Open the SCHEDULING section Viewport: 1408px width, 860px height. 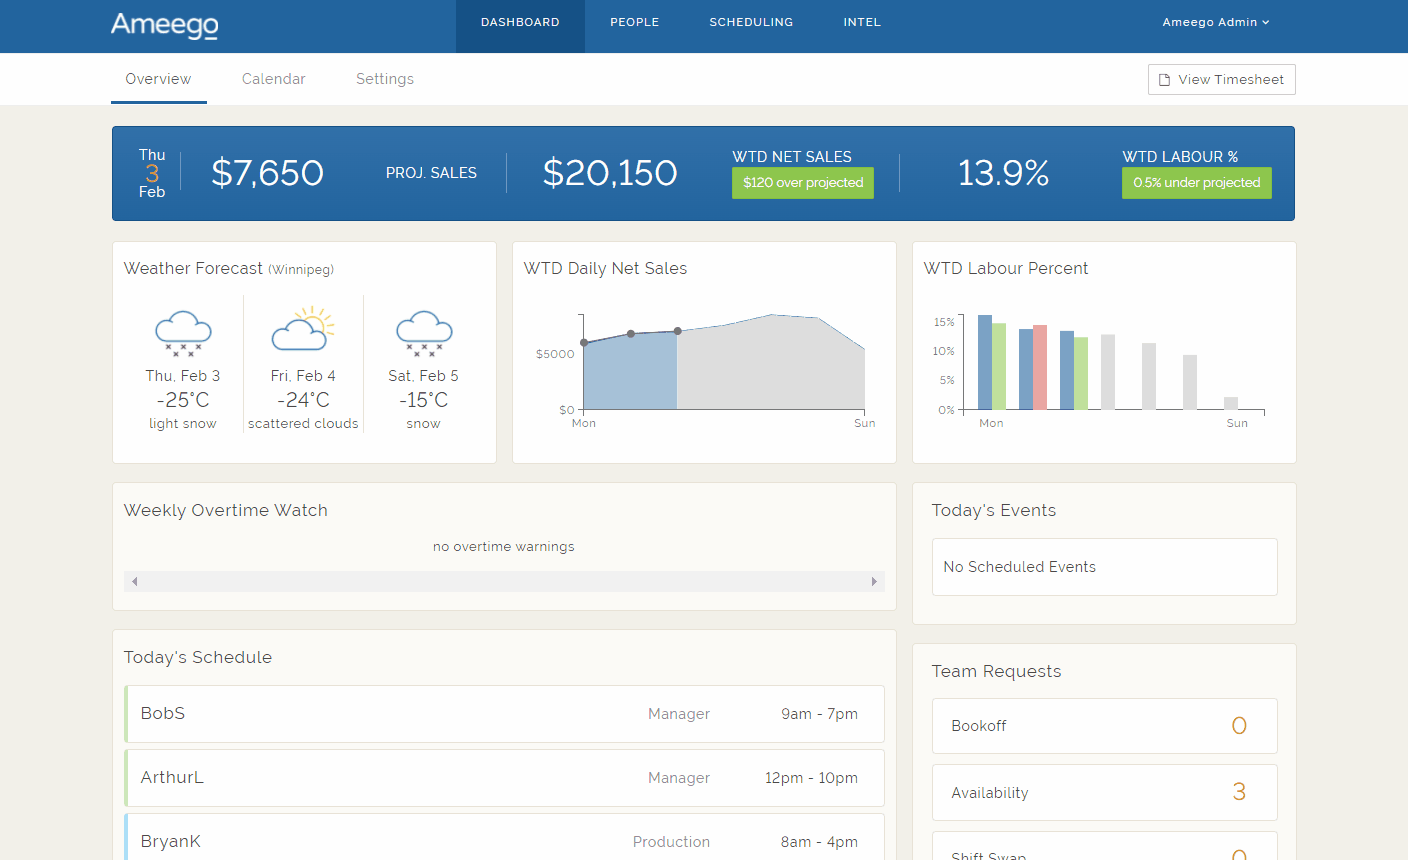click(x=751, y=21)
